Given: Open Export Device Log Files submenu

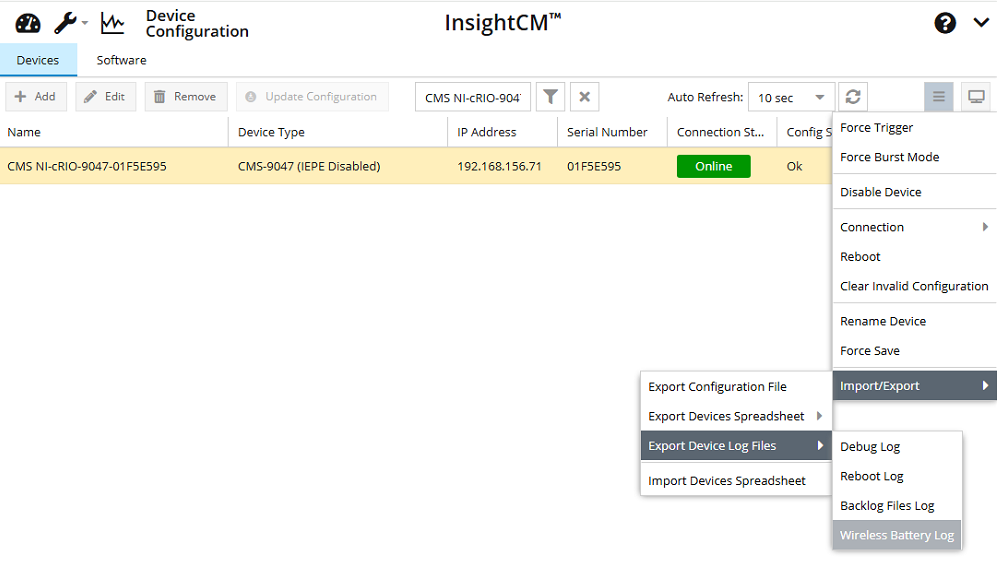Looking at the screenshot, I should pyautogui.click(x=736, y=446).
